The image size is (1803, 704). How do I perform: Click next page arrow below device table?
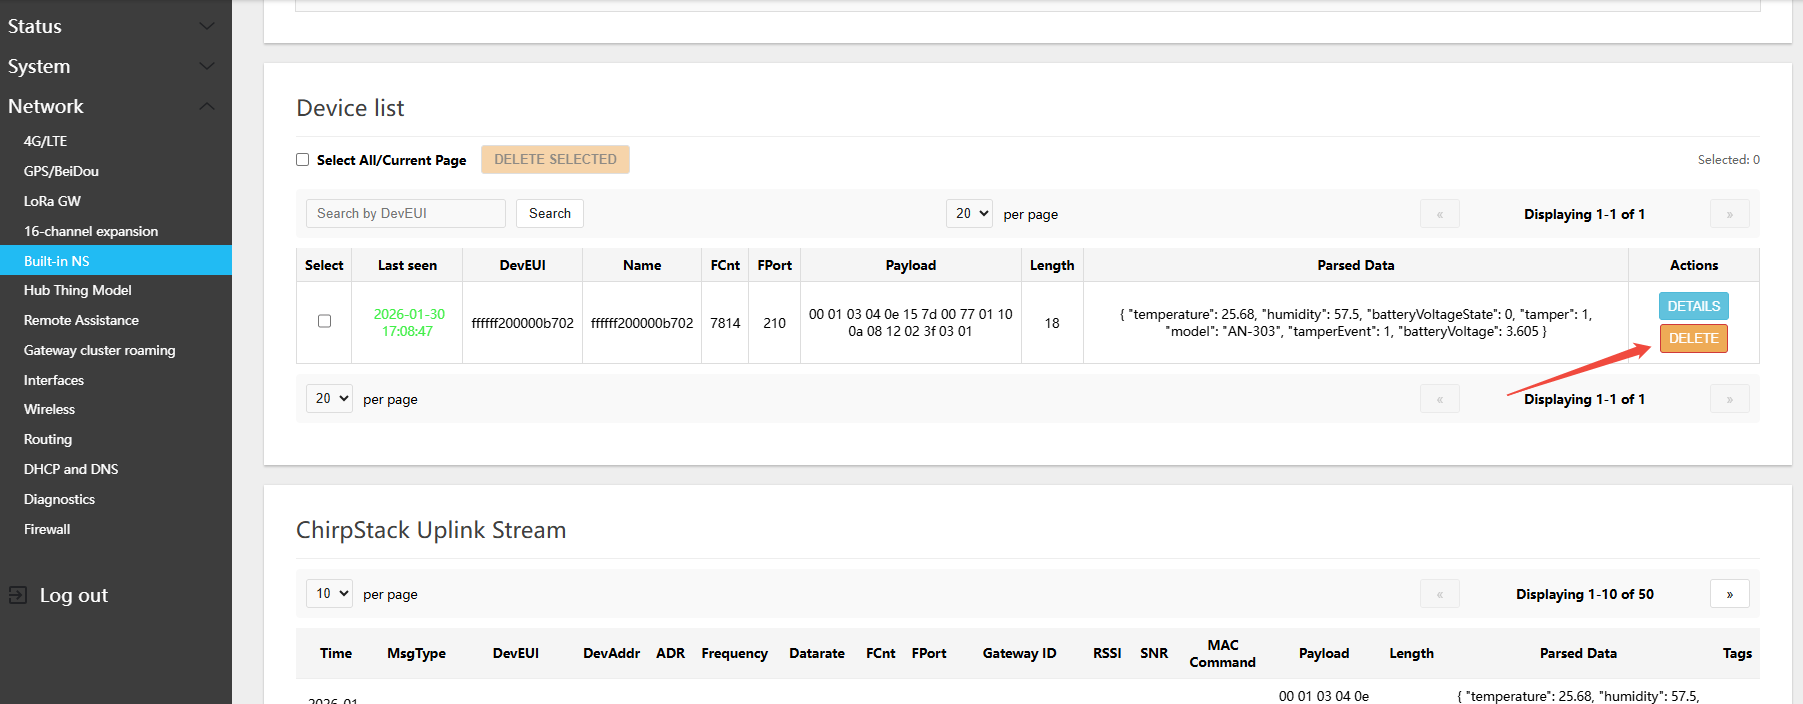click(x=1729, y=399)
